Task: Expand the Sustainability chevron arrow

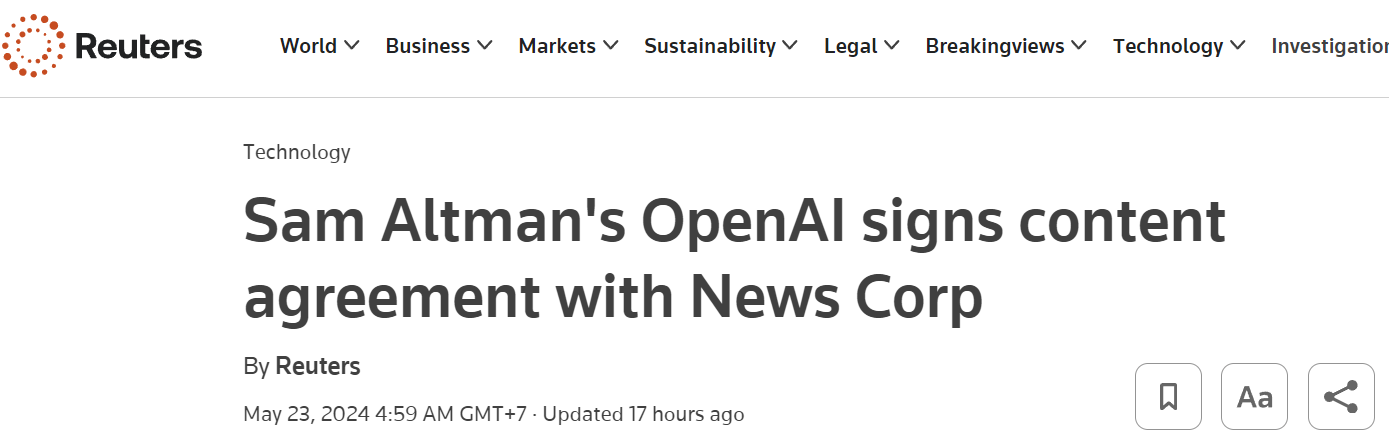Action: [790, 46]
